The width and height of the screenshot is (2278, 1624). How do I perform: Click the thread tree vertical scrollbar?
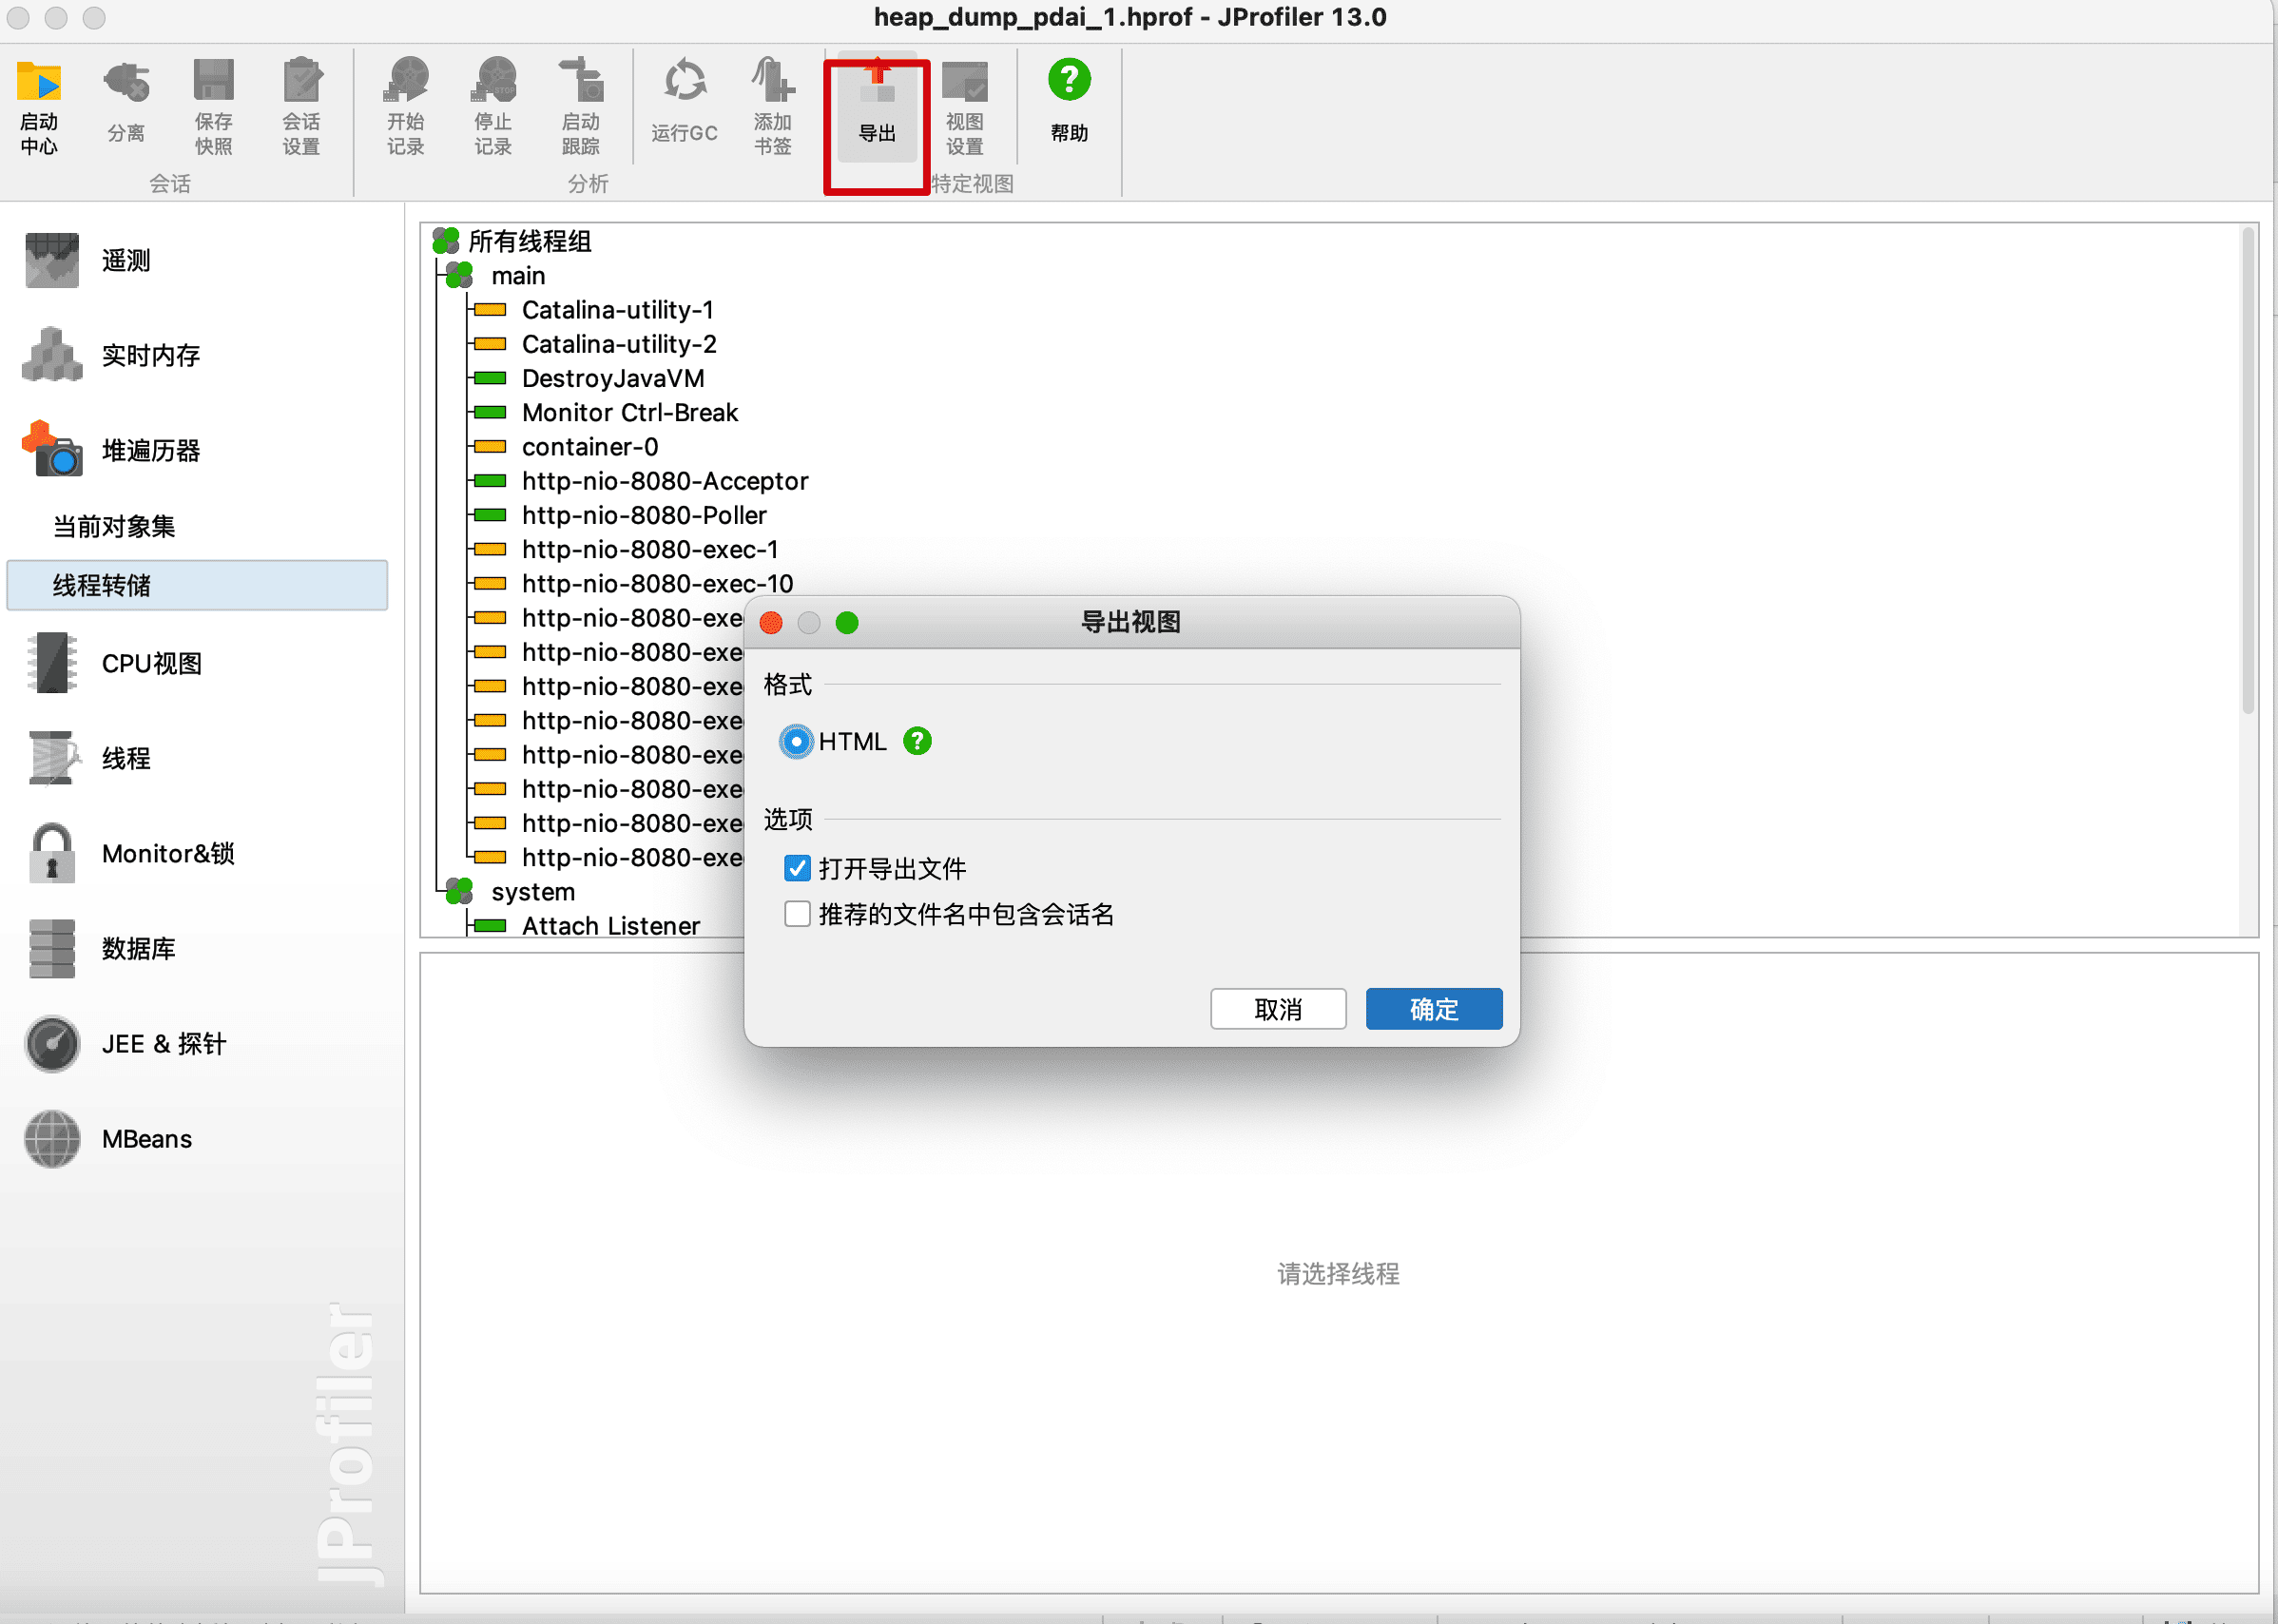(x=2247, y=470)
